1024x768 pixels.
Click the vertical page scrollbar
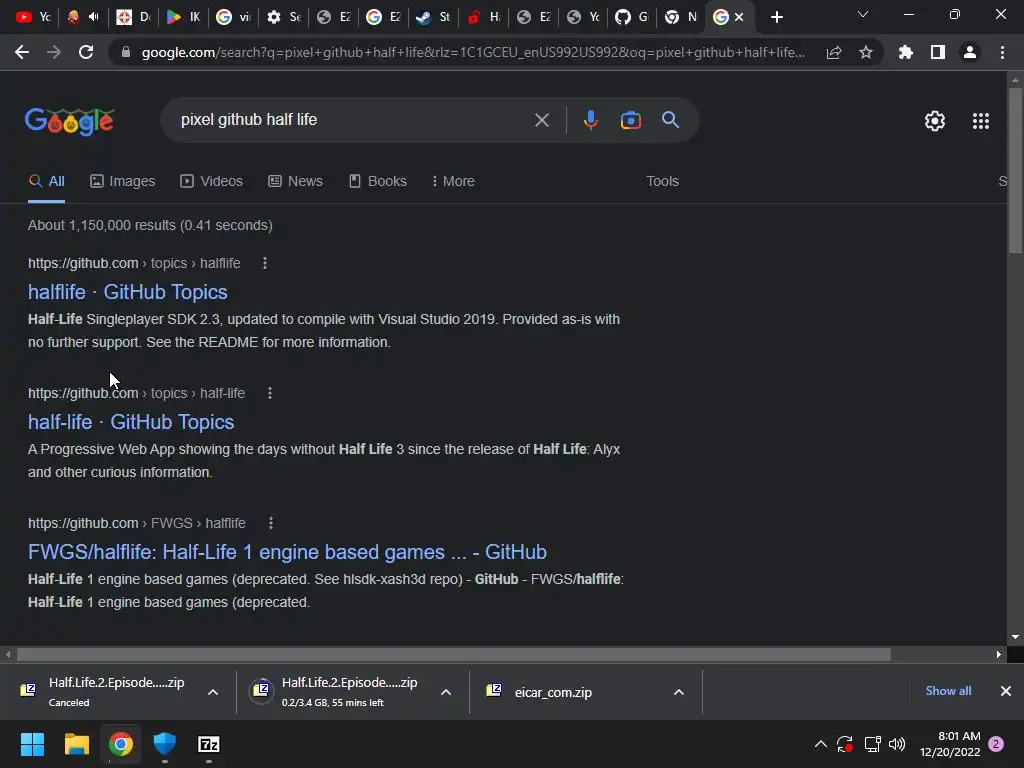[x=1015, y=170]
